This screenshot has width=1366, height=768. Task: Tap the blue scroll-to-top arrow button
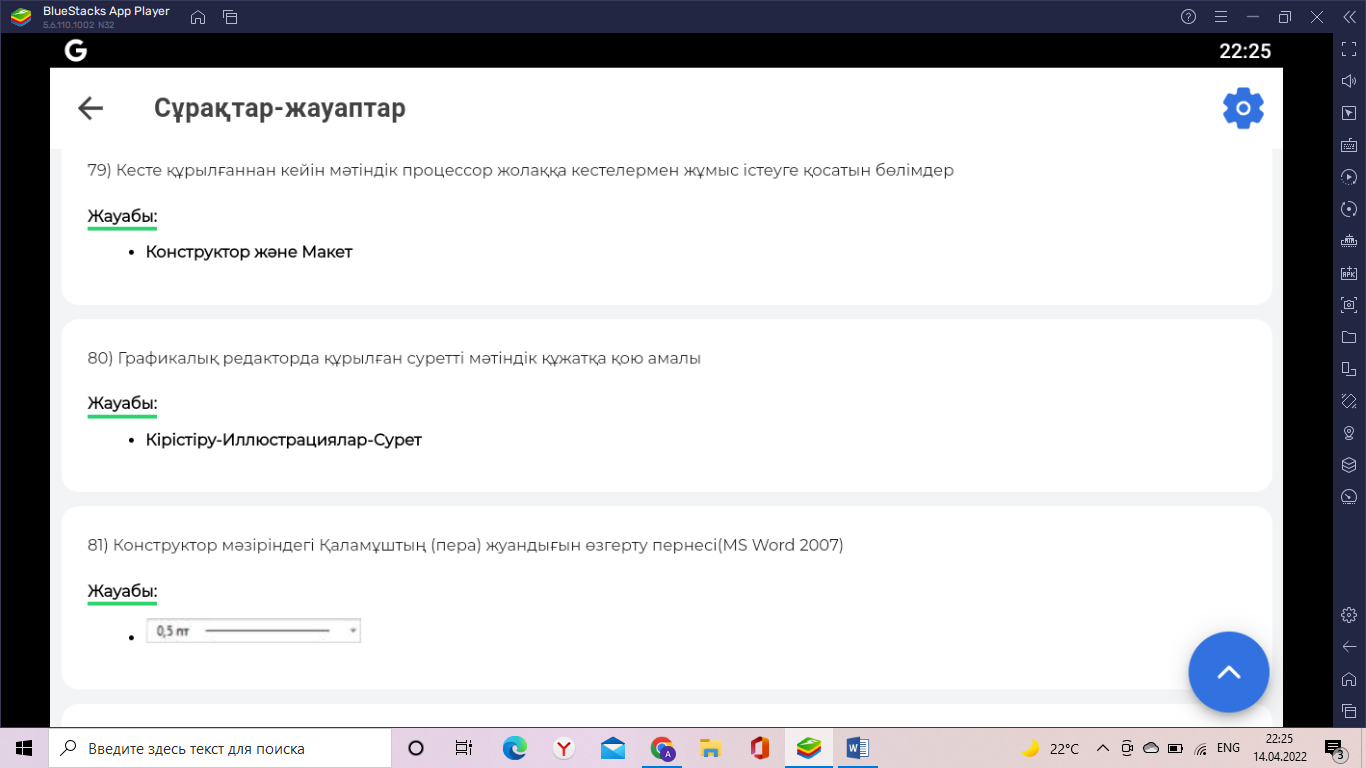(x=1228, y=672)
